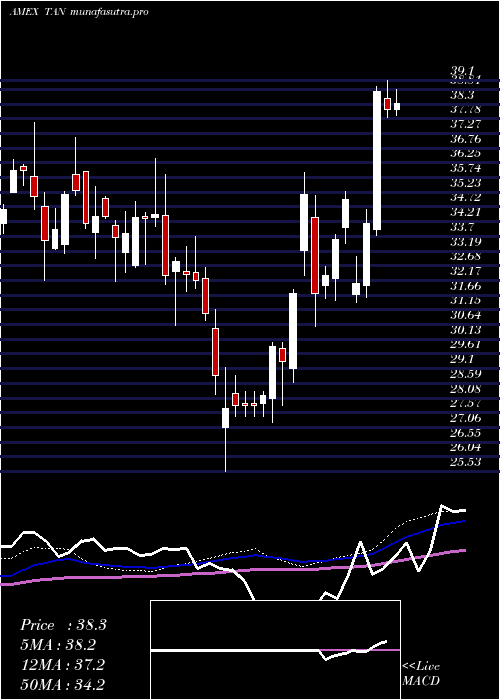Select the 33.19 axis label
Screen dimensions: 500x700
click(466, 242)
